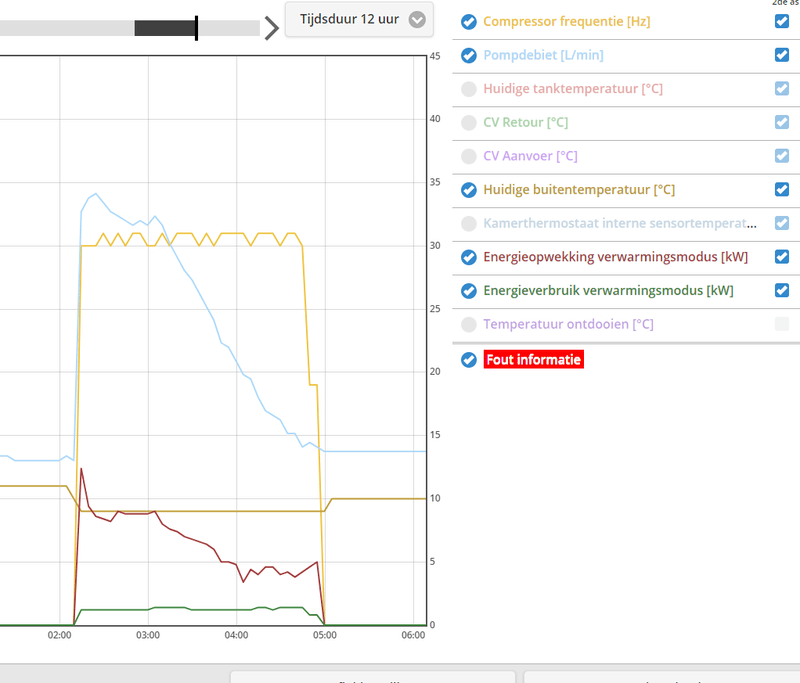
Task: Enable CV Aanvoer grey circle icon
Action: tap(468, 156)
